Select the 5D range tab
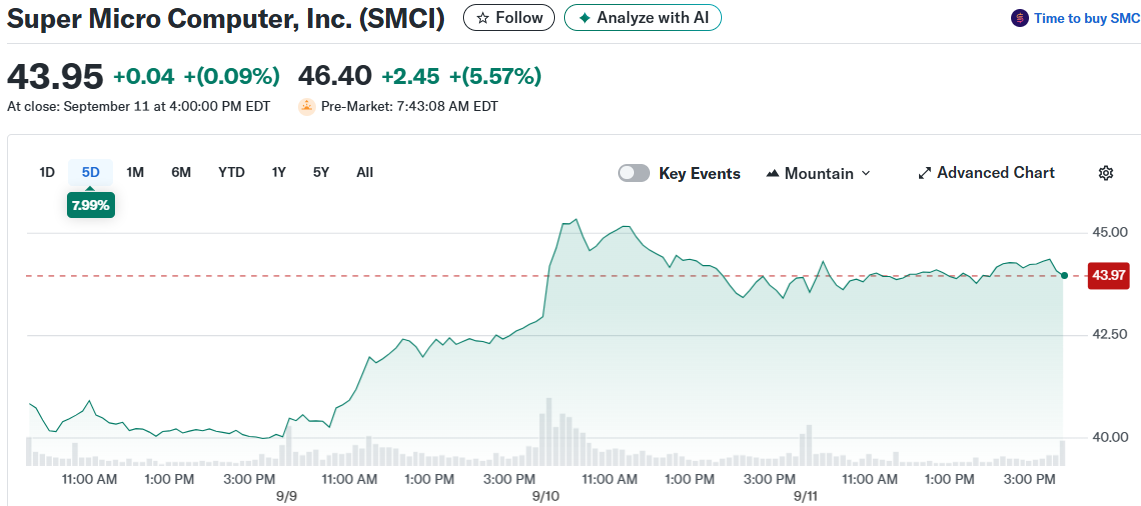The height and width of the screenshot is (506, 1141). (91, 173)
